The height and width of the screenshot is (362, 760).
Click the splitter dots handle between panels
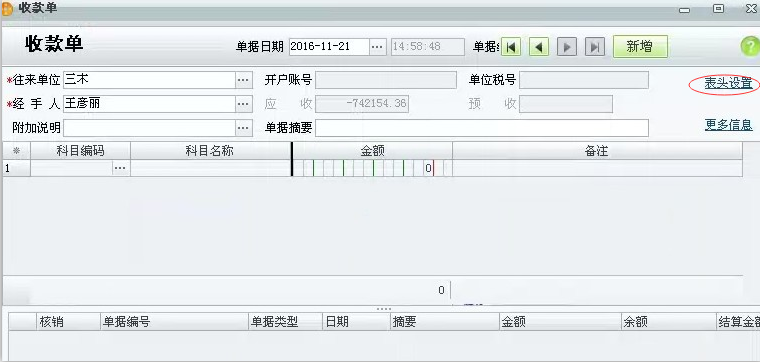pos(383,309)
